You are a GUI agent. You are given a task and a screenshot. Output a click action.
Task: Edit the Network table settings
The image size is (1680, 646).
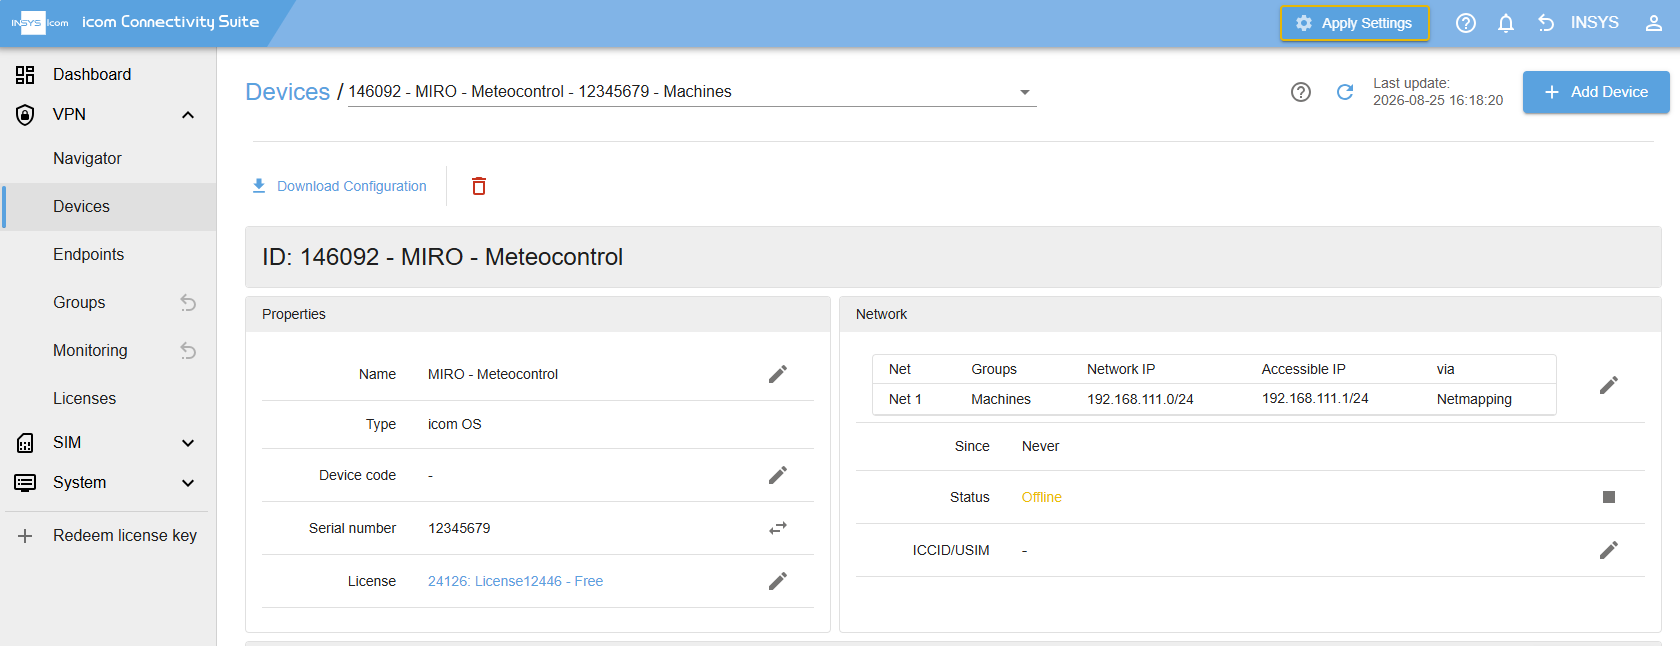pos(1609,385)
